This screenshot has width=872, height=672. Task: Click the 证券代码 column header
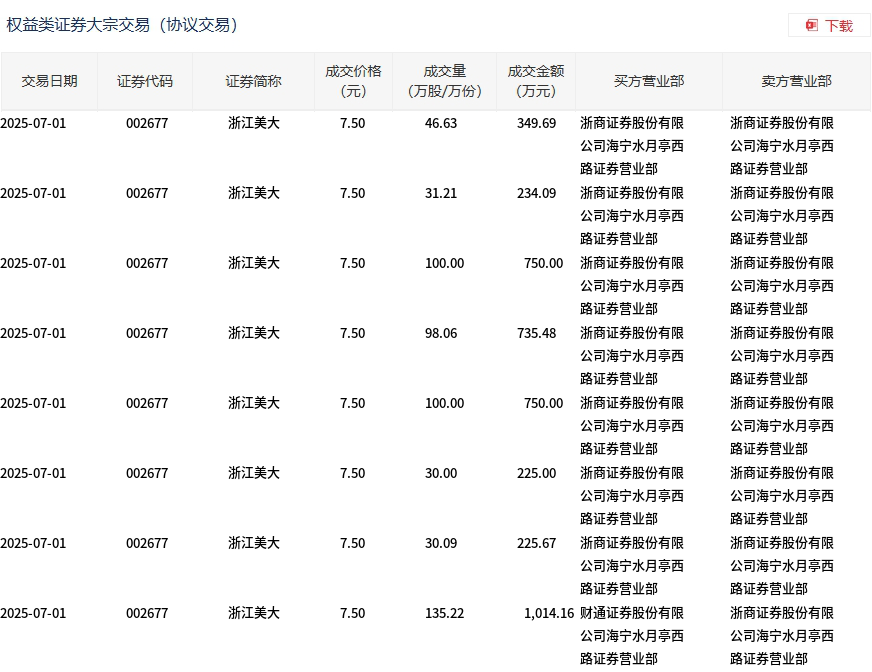[145, 81]
